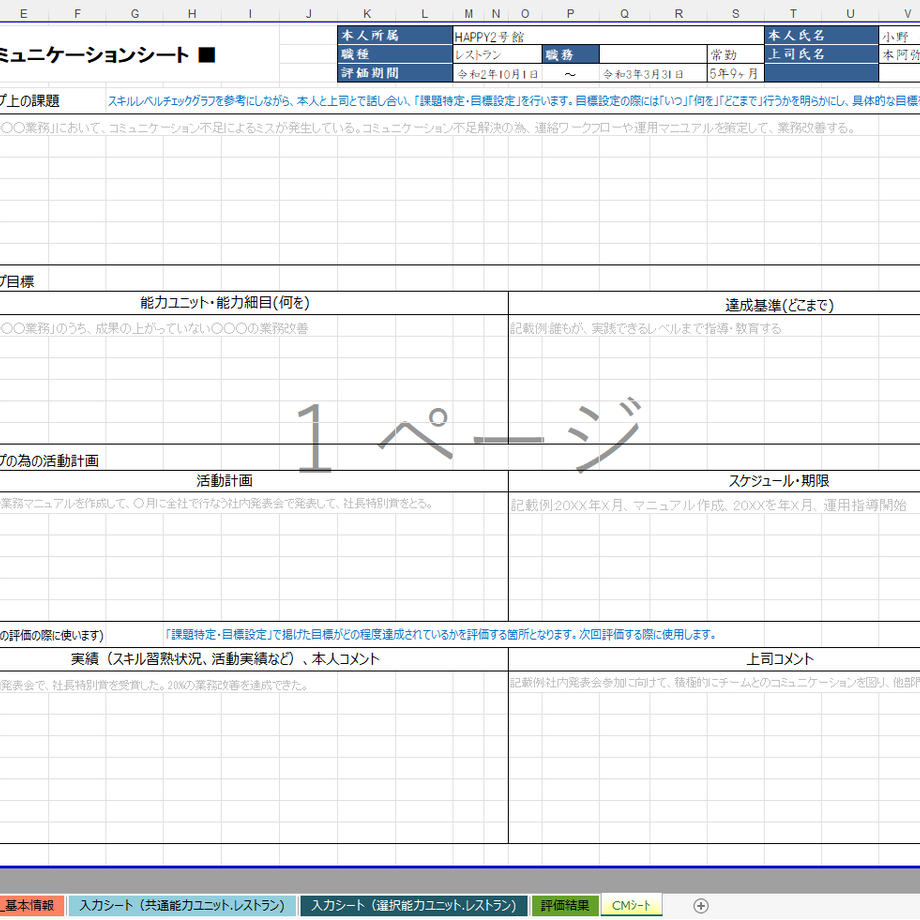The image size is (920, 920).
Task: Click the blue スキルレベルチェックグラフ instruction text
Action: pos(513,101)
